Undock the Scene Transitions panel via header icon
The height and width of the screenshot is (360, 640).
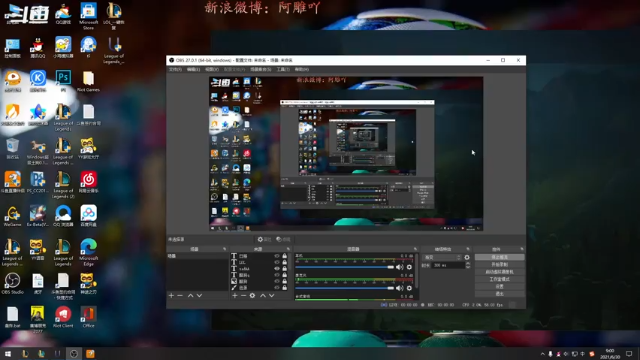click(x=468, y=249)
